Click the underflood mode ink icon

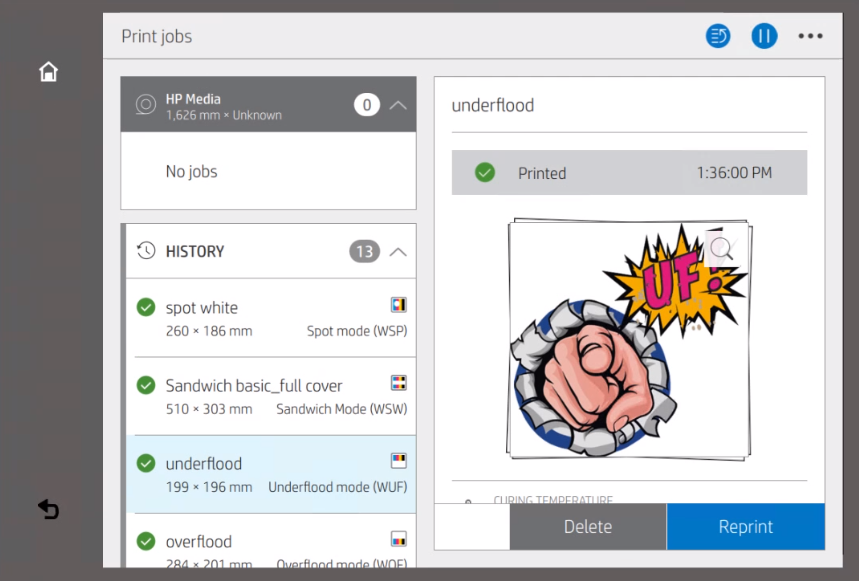[x=399, y=461]
